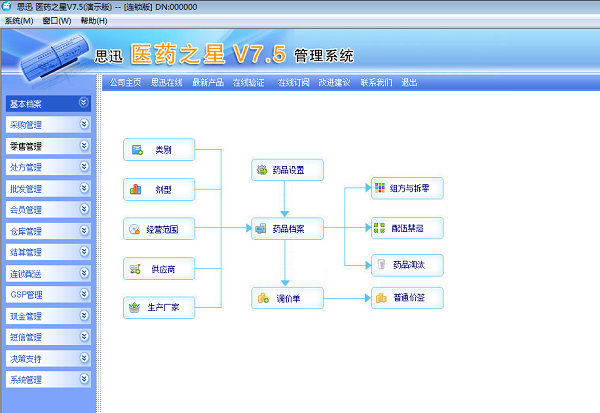
Task: Expand the 零售管理 sidebar section chevron
Action: point(84,145)
